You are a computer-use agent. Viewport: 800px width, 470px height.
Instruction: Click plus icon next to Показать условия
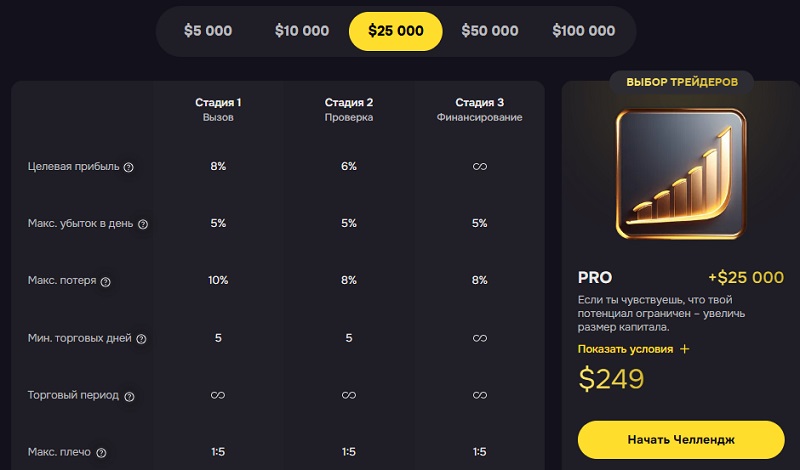tap(685, 349)
